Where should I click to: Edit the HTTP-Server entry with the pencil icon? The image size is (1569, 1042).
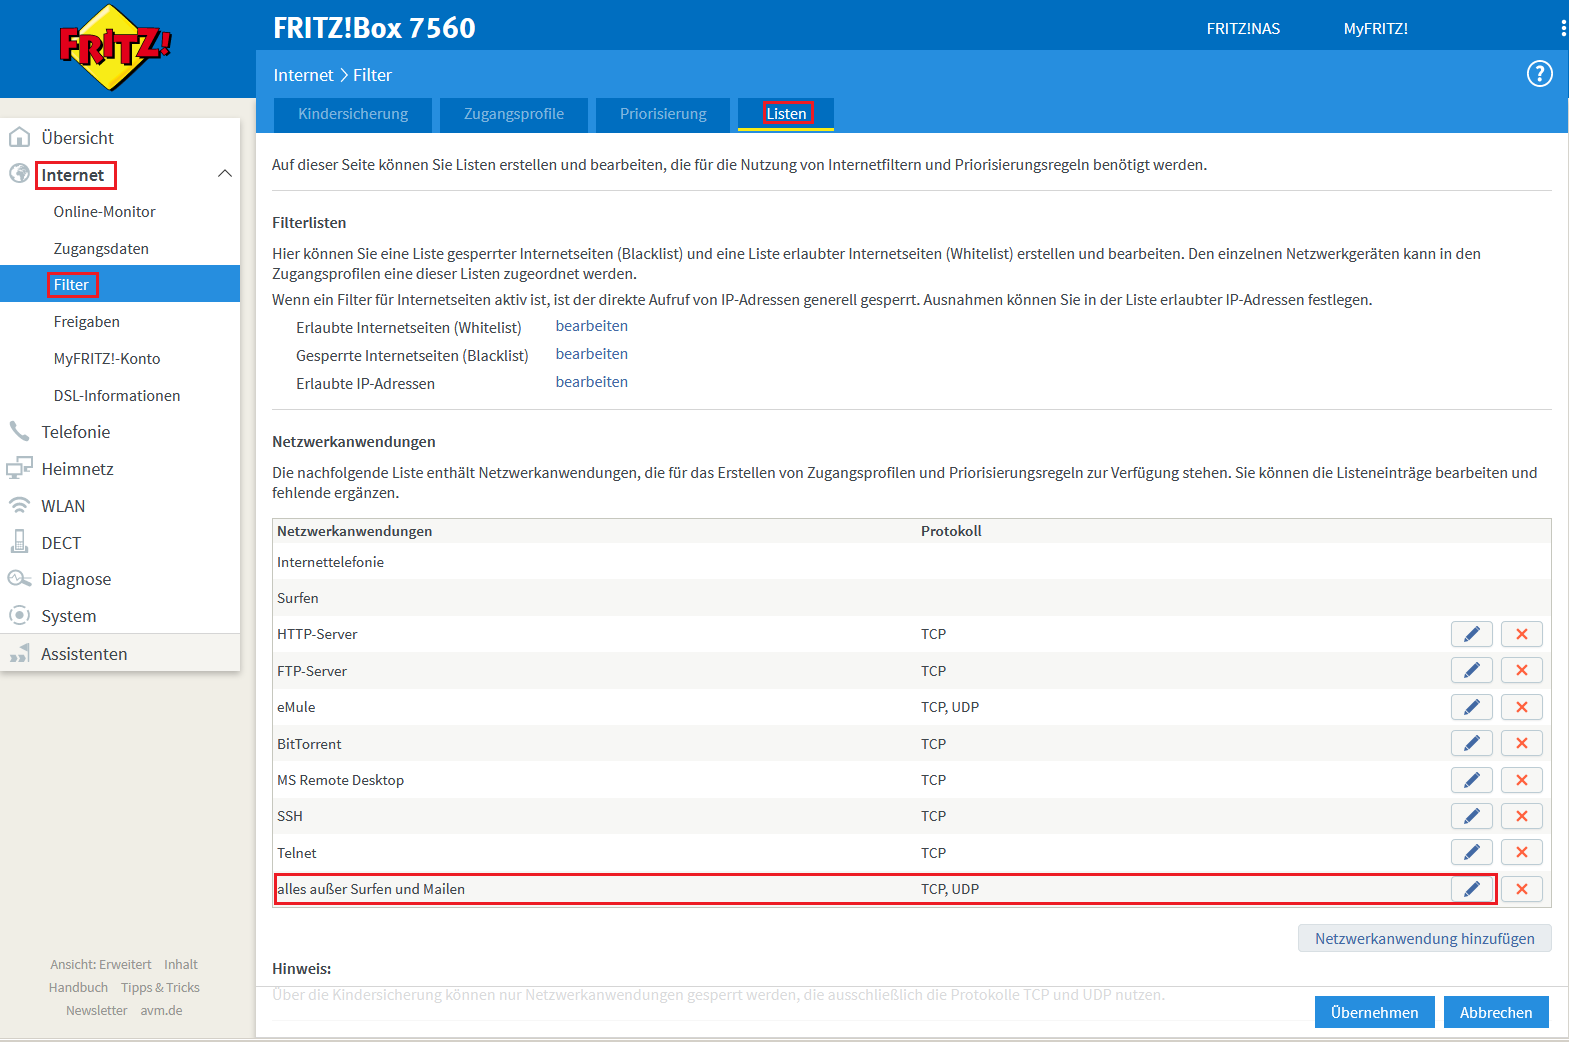click(1471, 634)
